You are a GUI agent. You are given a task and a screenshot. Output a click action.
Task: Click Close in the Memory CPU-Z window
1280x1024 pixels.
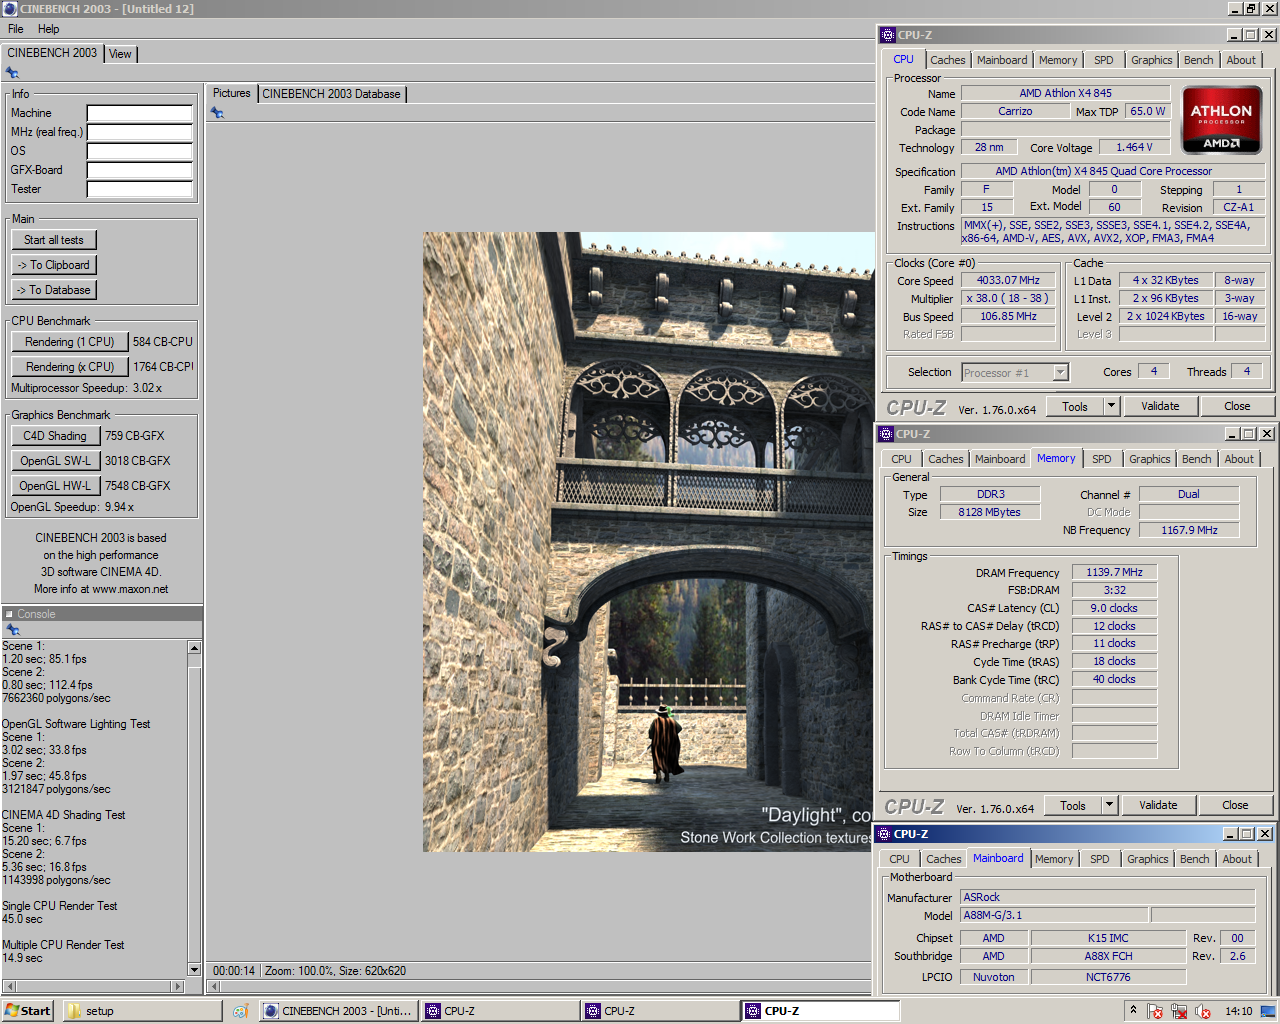tap(1235, 805)
